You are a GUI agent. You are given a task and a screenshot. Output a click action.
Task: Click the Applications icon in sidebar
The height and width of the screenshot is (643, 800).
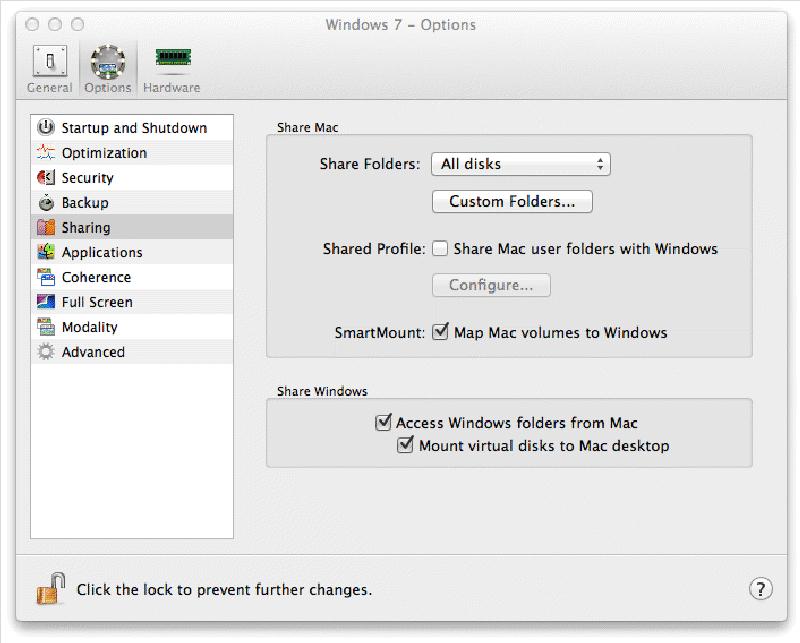coord(46,252)
